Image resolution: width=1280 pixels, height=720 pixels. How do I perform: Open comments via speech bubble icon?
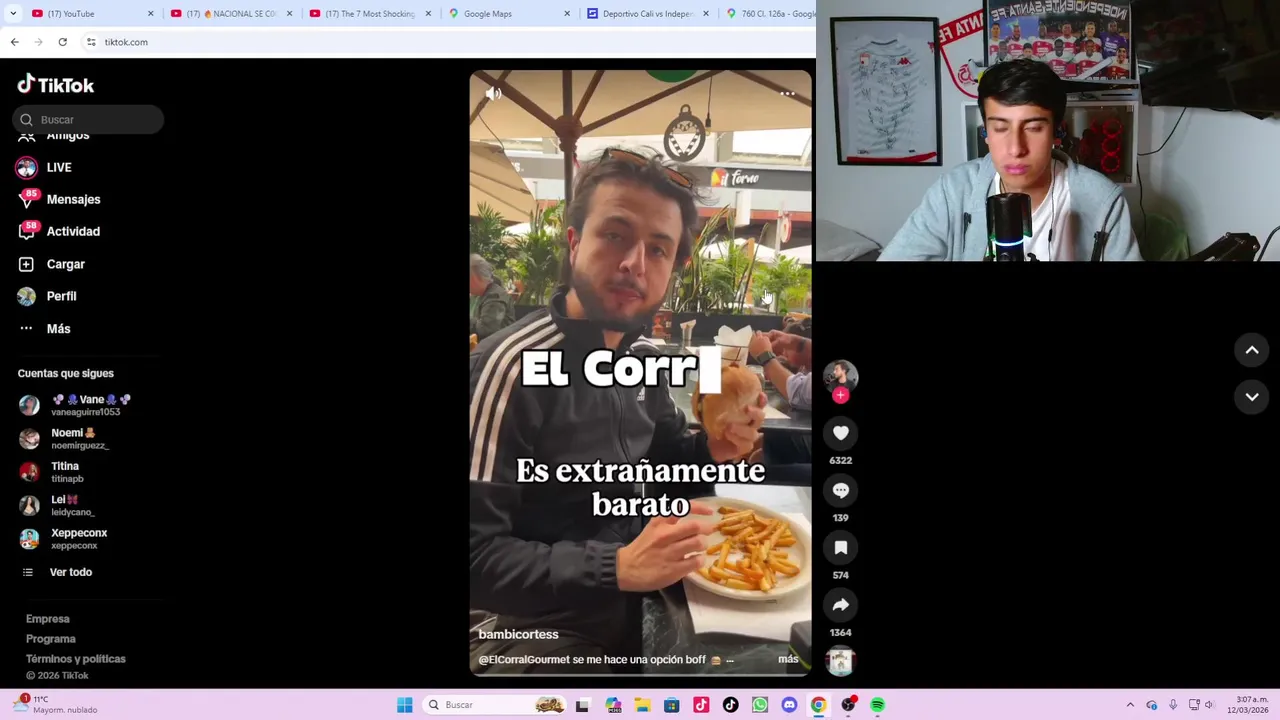[840, 490]
